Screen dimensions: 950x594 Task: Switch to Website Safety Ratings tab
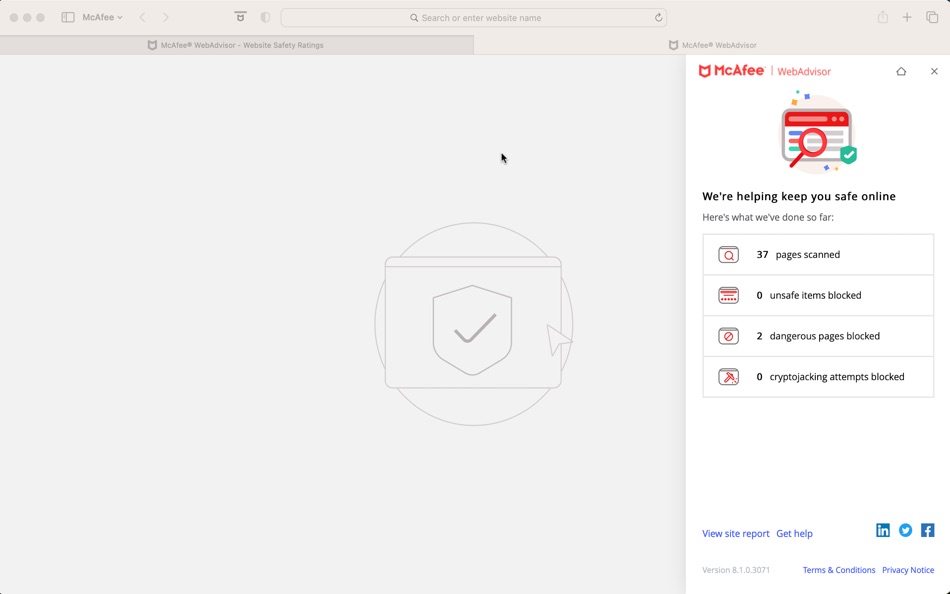(x=237, y=45)
